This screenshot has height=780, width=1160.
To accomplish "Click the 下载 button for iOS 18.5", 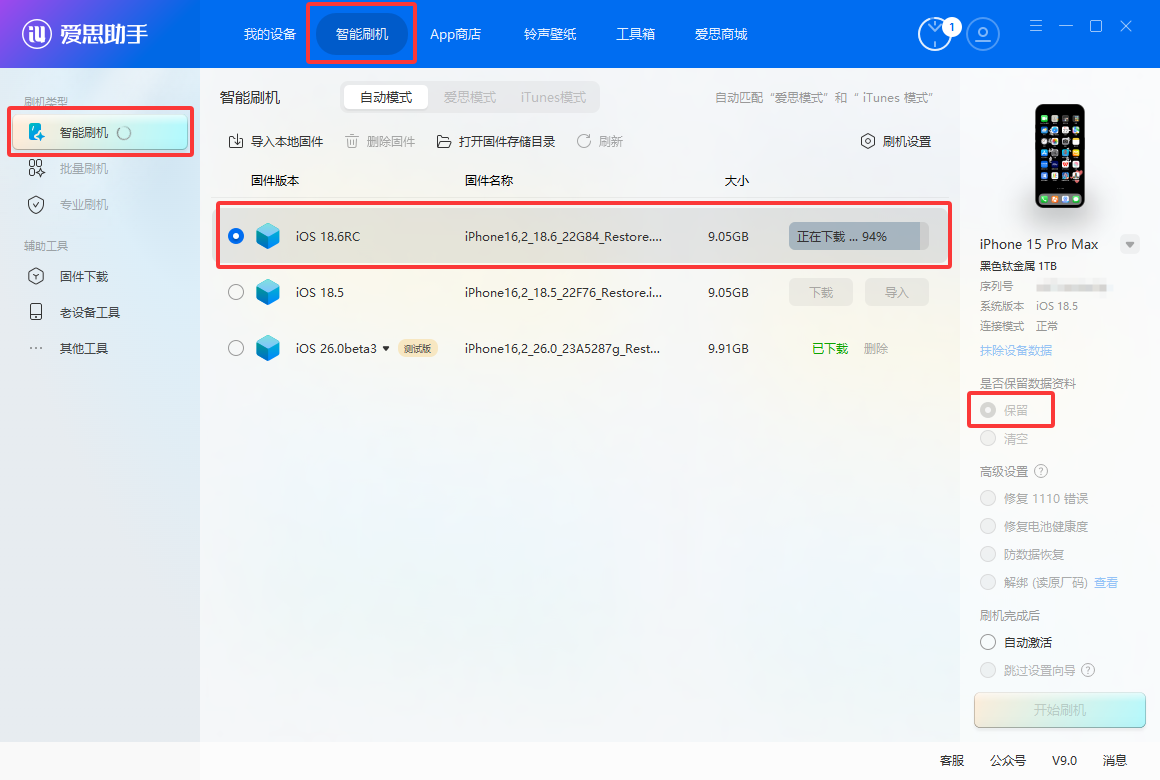I will point(820,292).
